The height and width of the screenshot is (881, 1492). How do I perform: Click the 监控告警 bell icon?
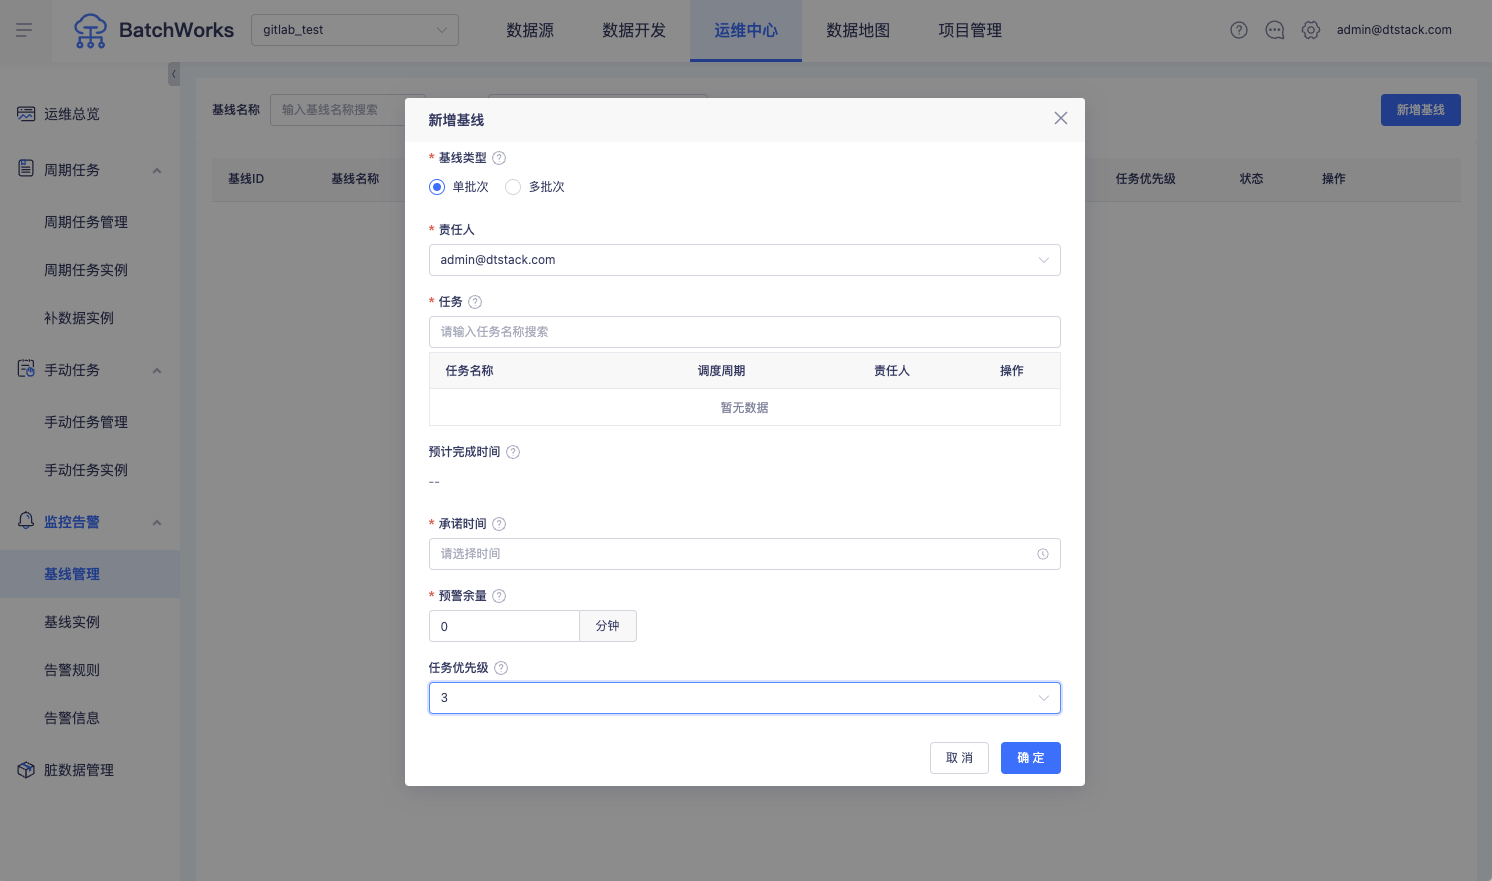[x=26, y=520]
